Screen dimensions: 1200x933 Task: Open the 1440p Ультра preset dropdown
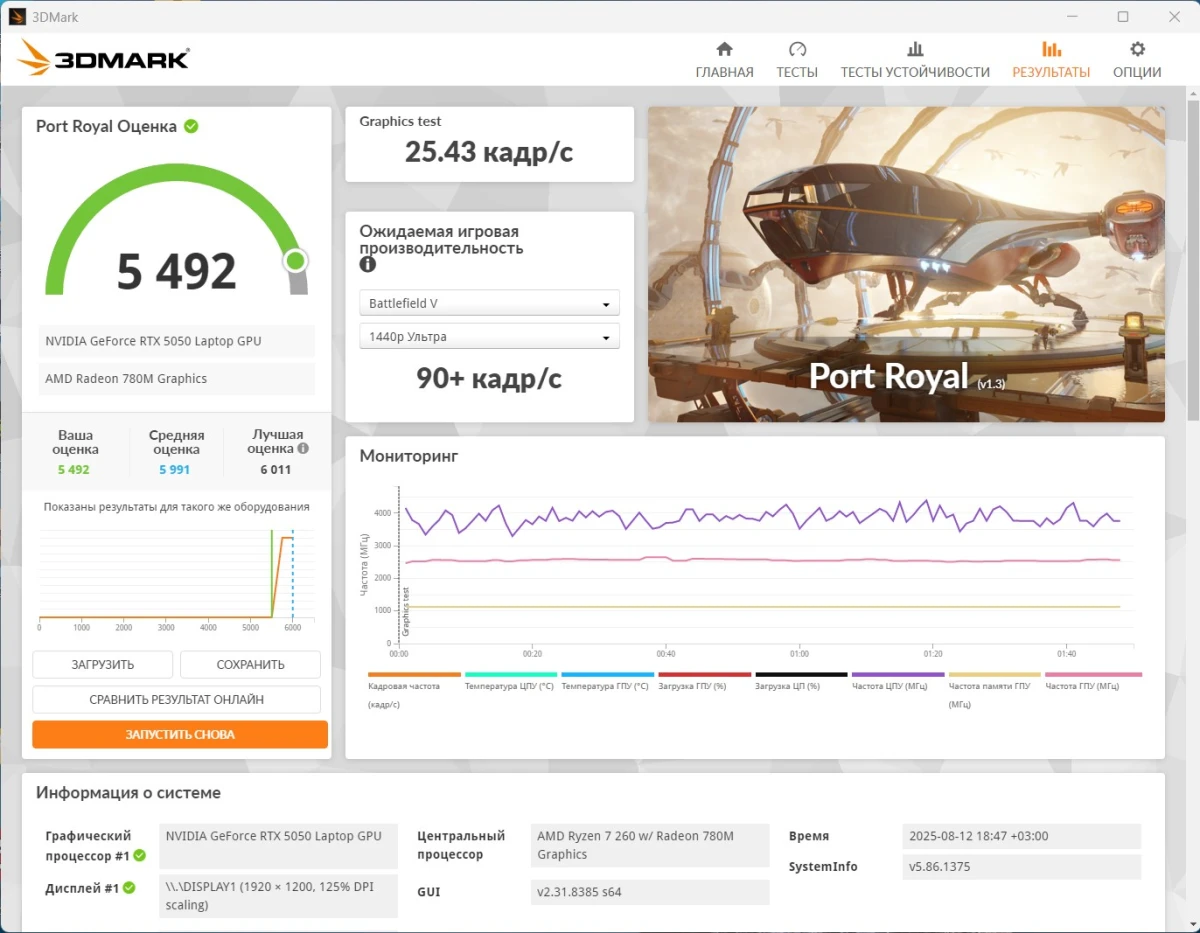(489, 336)
